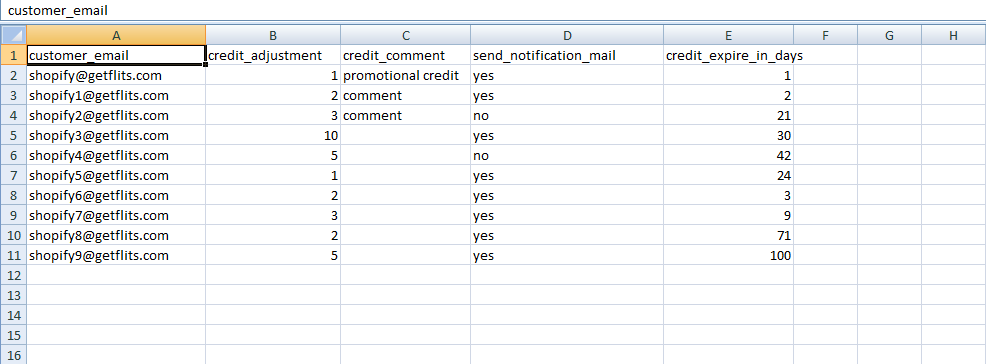
Task: Select the credit_adjustment header cell
Action: (x=273, y=55)
